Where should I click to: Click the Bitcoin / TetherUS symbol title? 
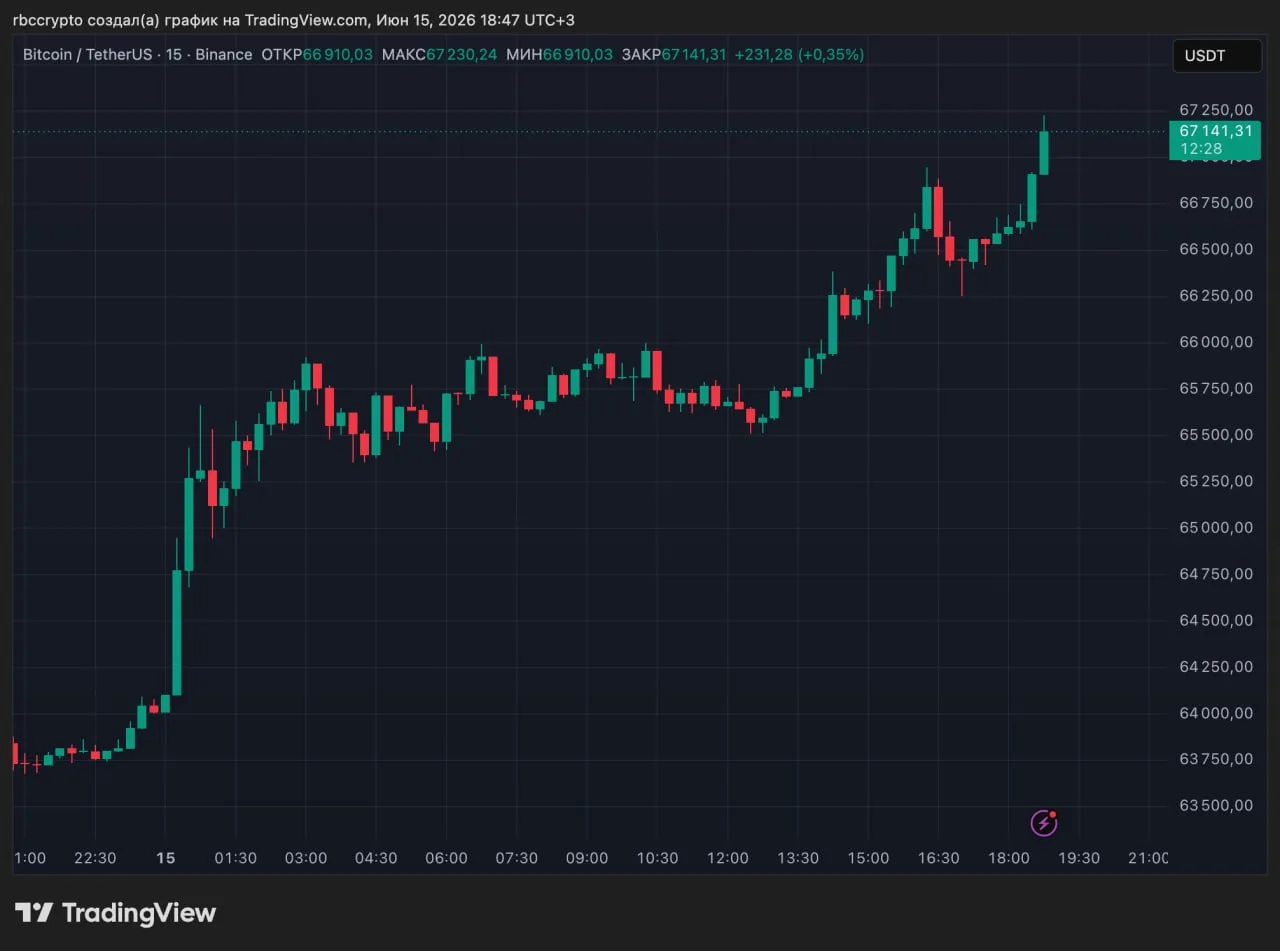click(87, 54)
